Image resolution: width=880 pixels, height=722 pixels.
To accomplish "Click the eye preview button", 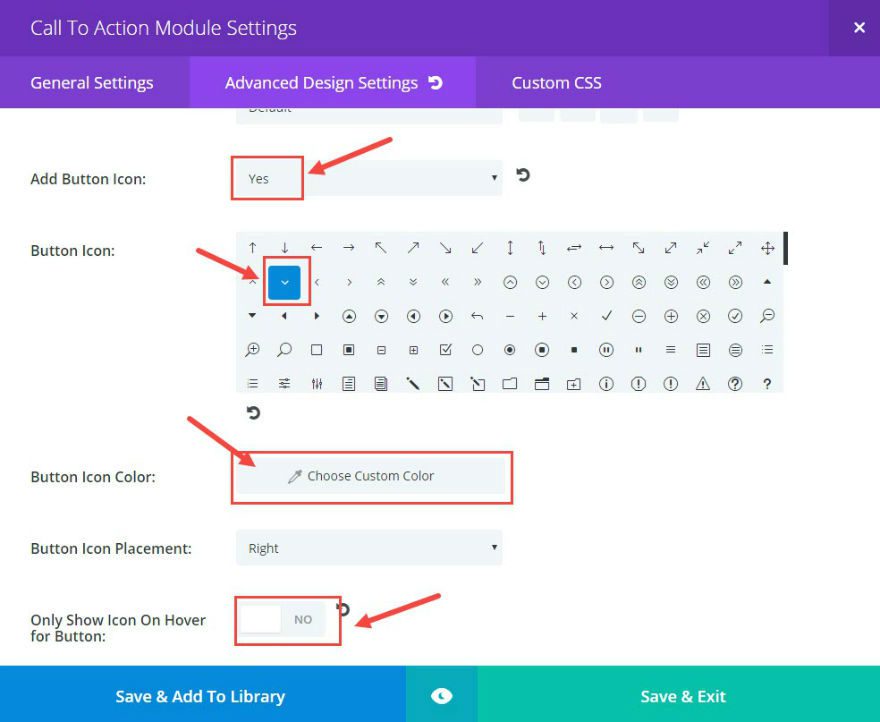I will point(441,696).
